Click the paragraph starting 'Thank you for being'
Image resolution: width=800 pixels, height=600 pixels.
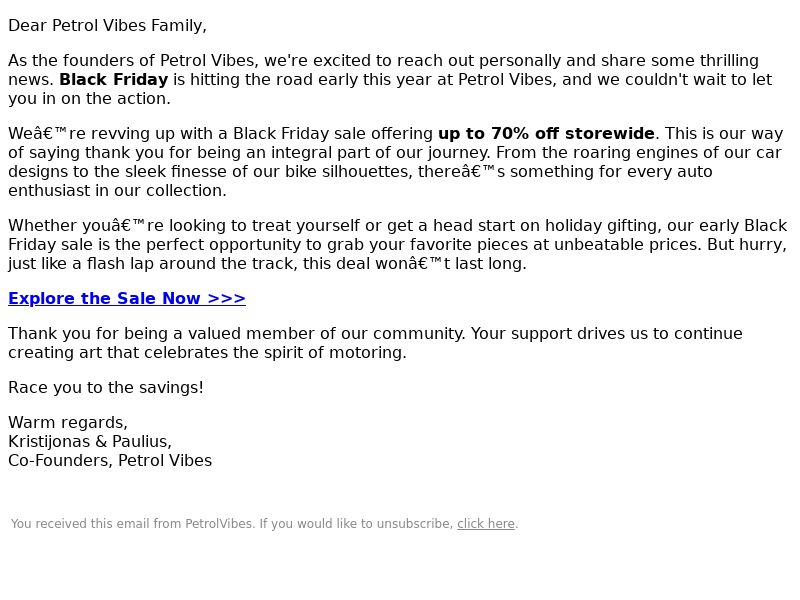tap(376, 343)
